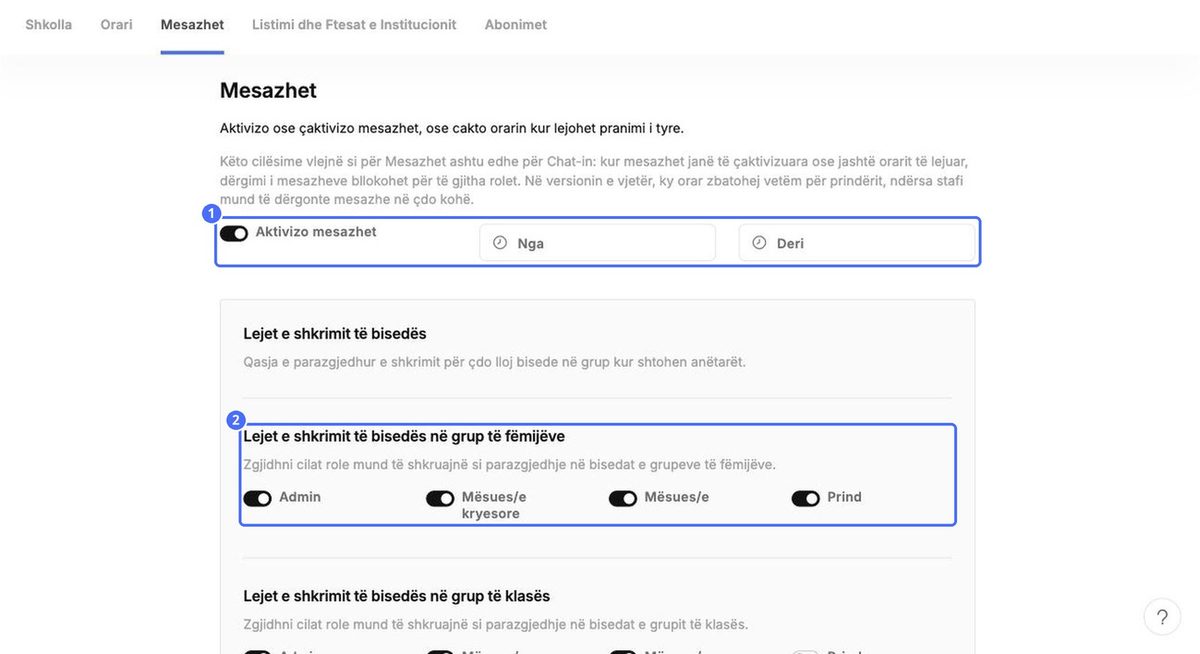Click the annotation badge numbered 1
1200x654 pixels.
coord(211,213)
